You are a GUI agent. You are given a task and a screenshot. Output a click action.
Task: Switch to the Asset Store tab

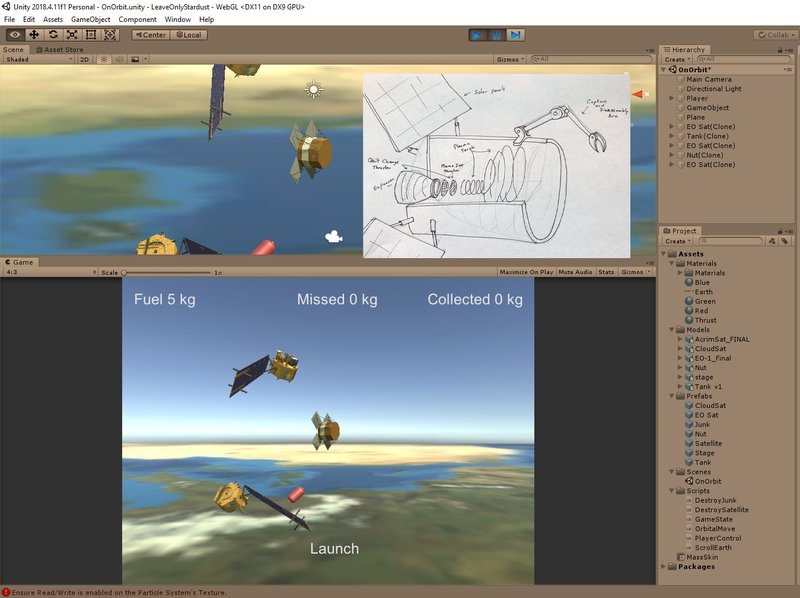61,49
